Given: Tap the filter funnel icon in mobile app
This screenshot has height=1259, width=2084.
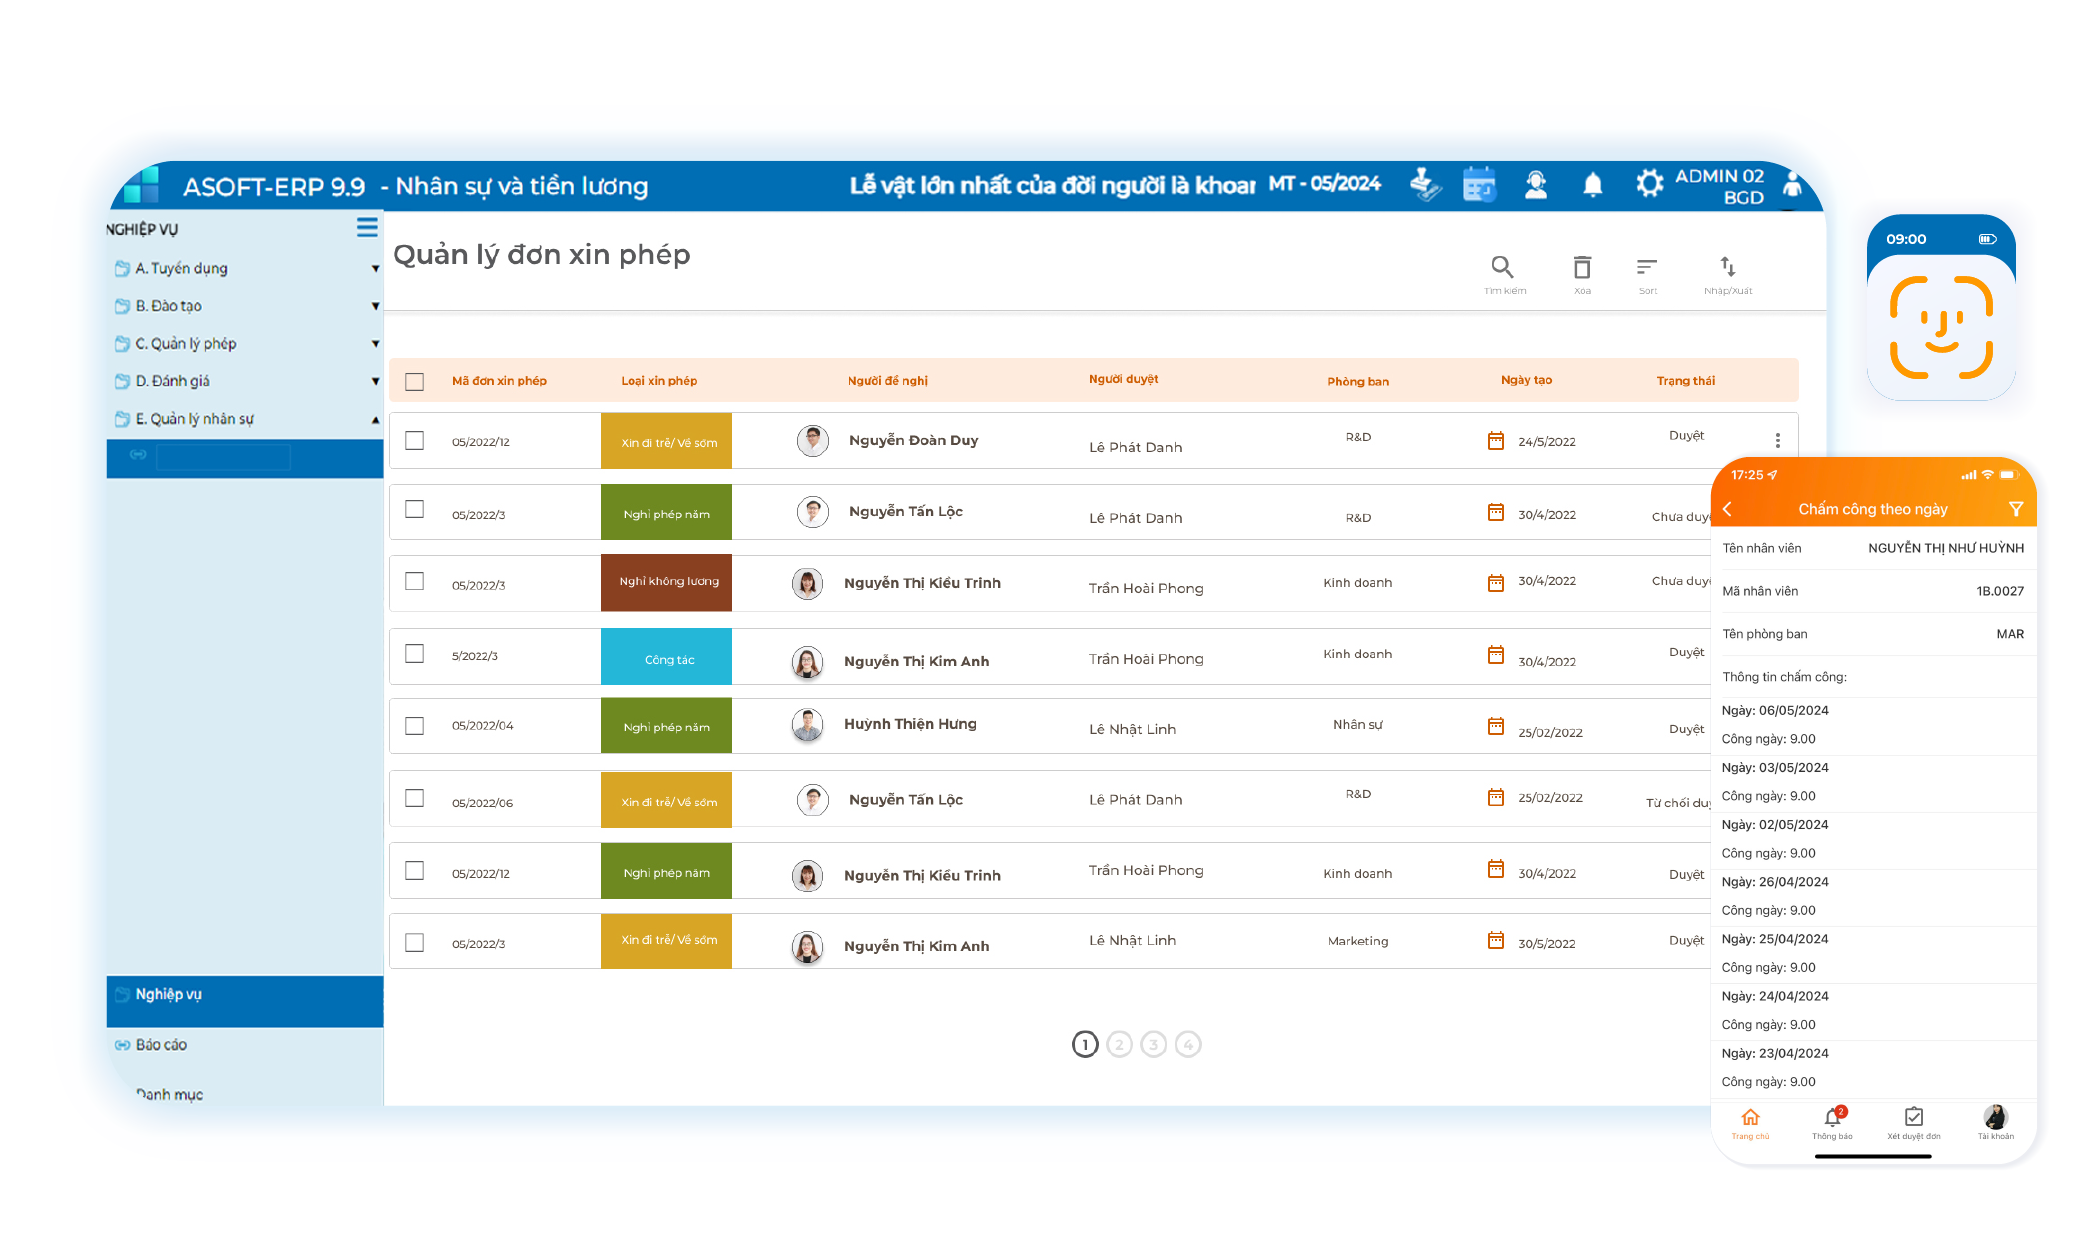Looking at the screenshot, I should click(2016, 509).
